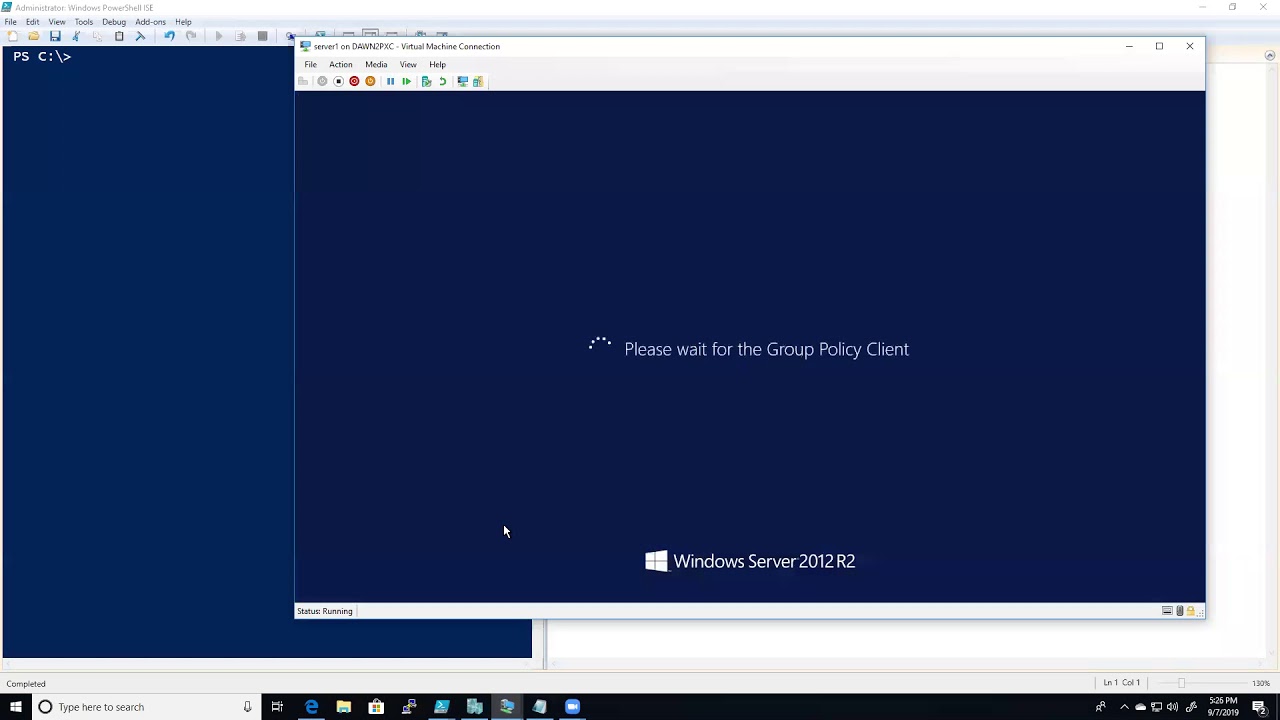Click the PS C:\> console prompt
The width and height of the screenshot is (1280, 720).
[x=42, y=56]
